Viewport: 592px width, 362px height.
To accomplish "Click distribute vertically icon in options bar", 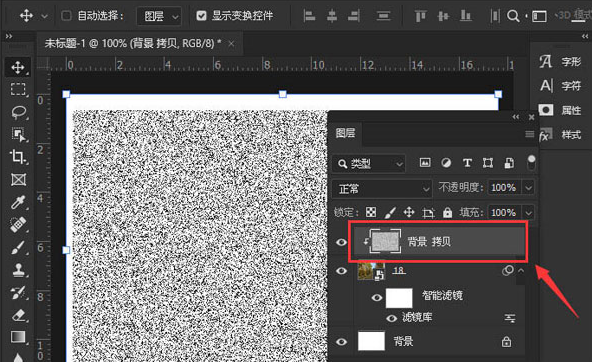I will [x=384, y=15].
